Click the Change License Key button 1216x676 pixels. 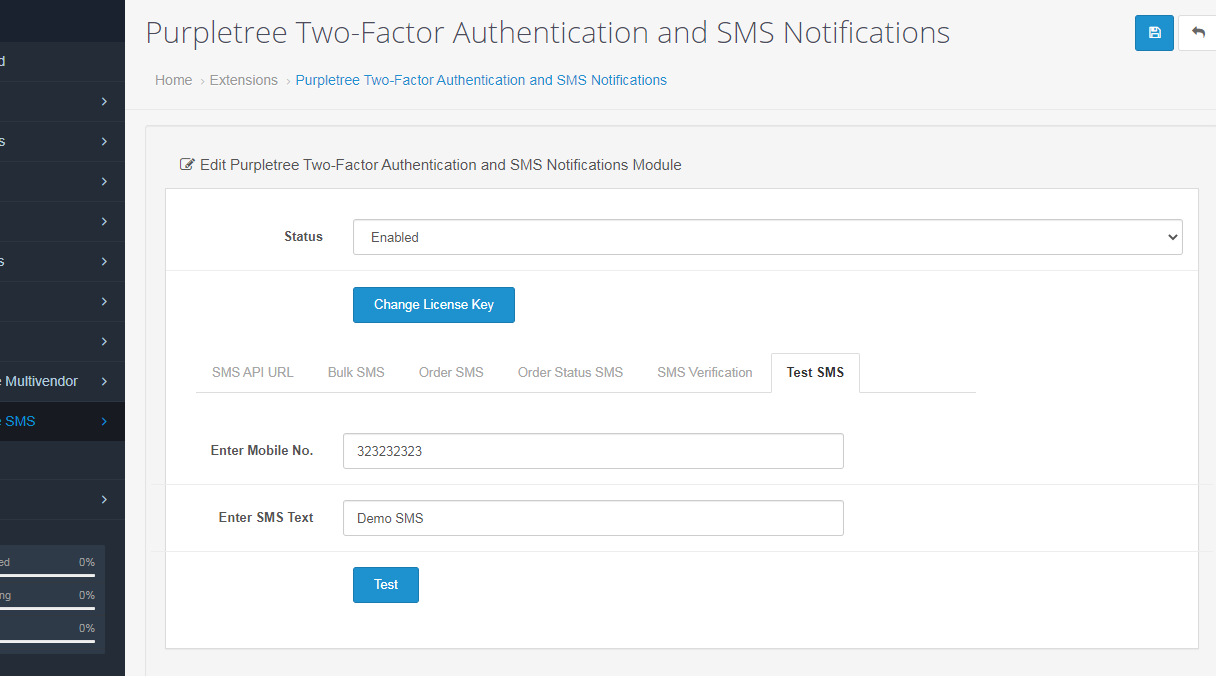(x=434, y=305)
